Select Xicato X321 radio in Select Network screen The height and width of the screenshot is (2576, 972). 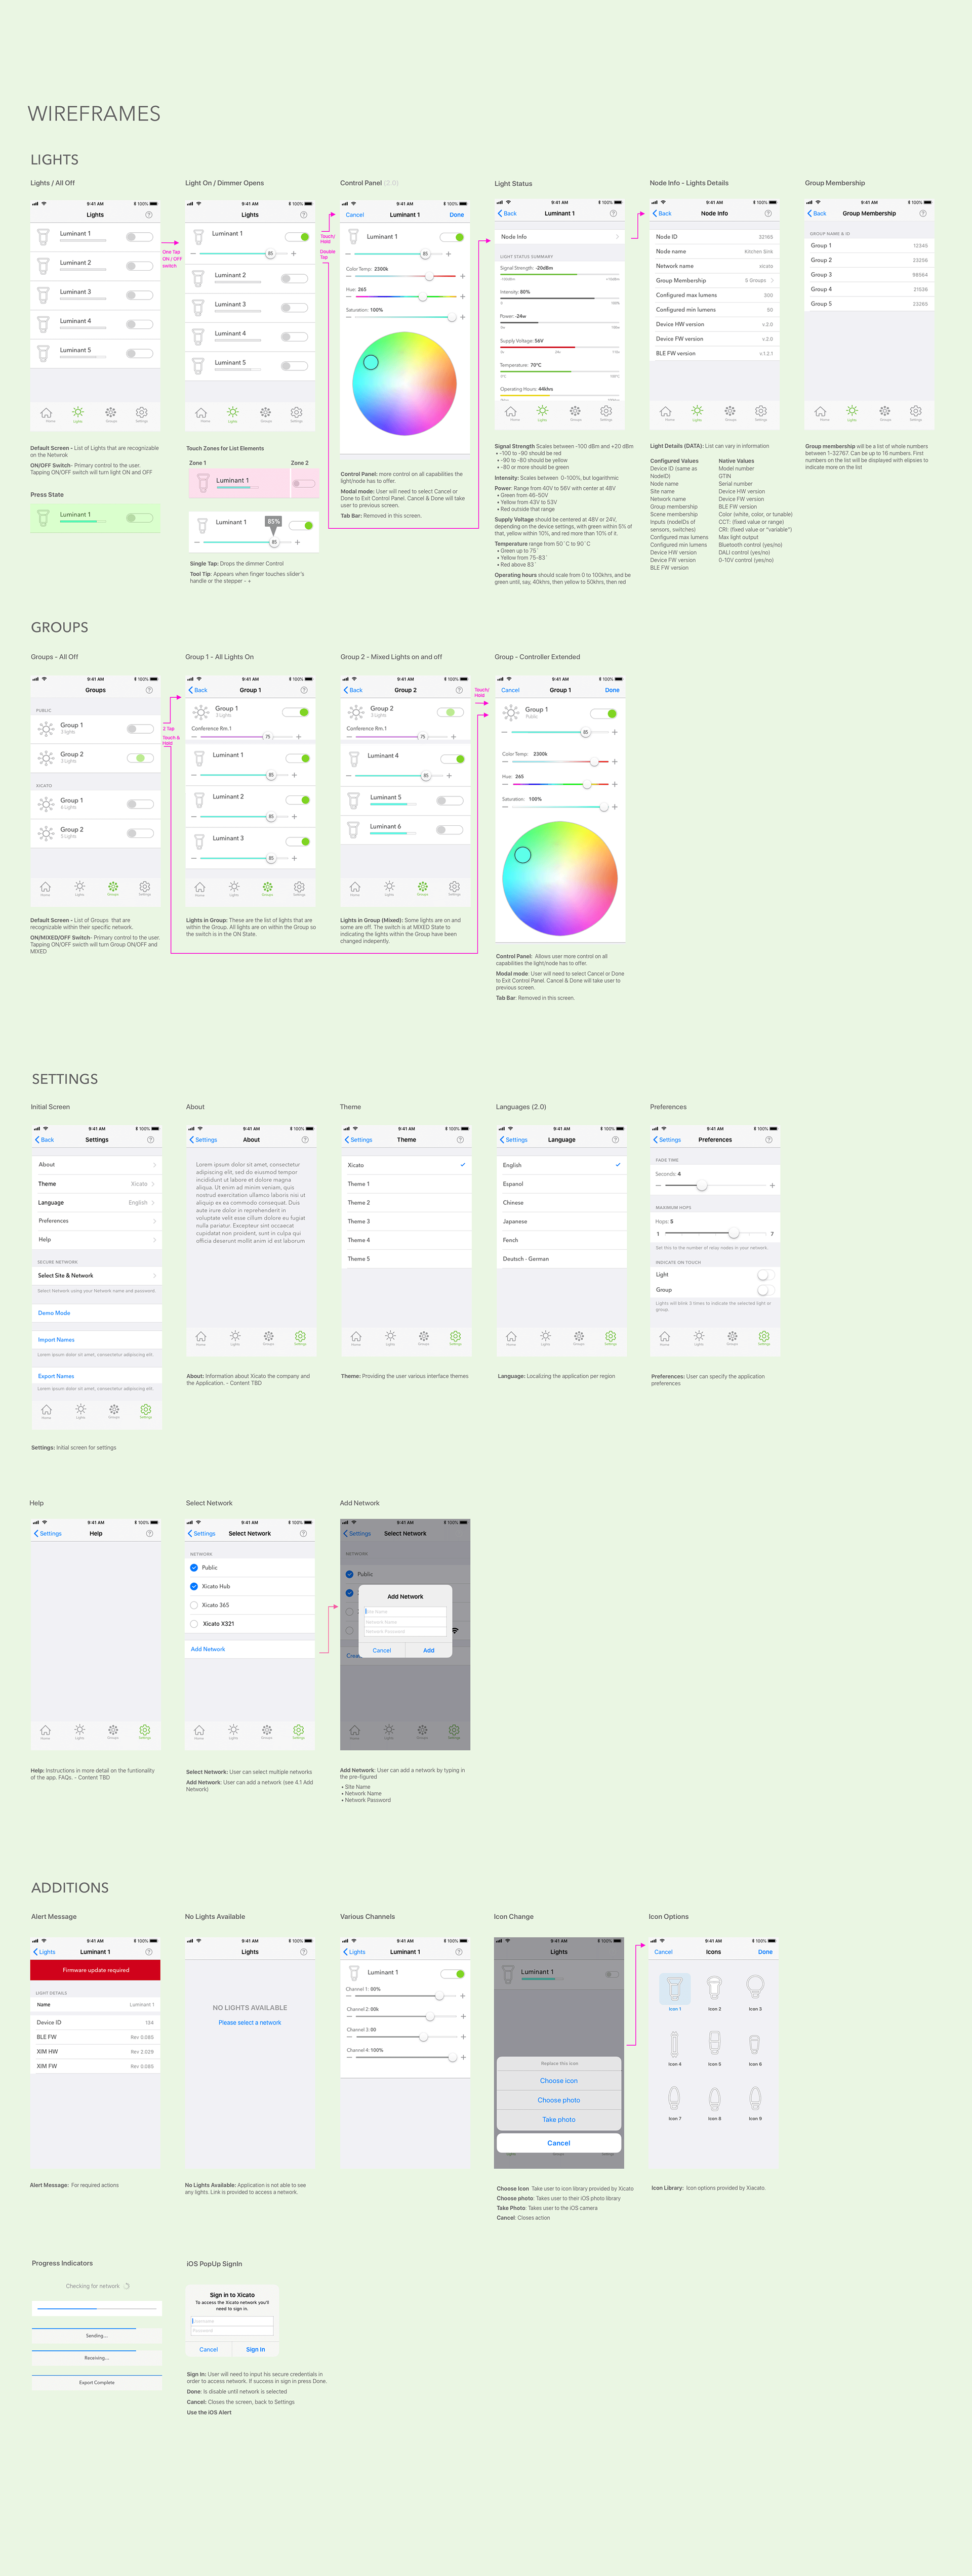(x=194, y=1624)
